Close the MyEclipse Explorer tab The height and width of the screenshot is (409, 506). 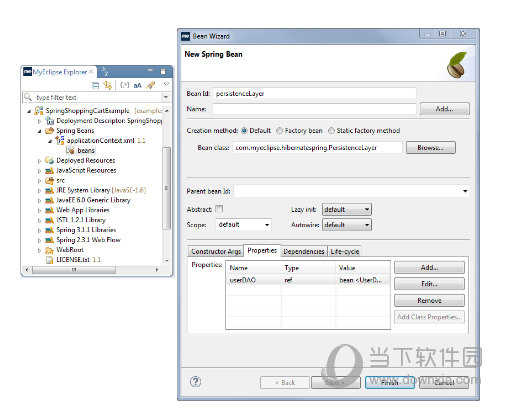pyautogui.click(x=91, y=72)
